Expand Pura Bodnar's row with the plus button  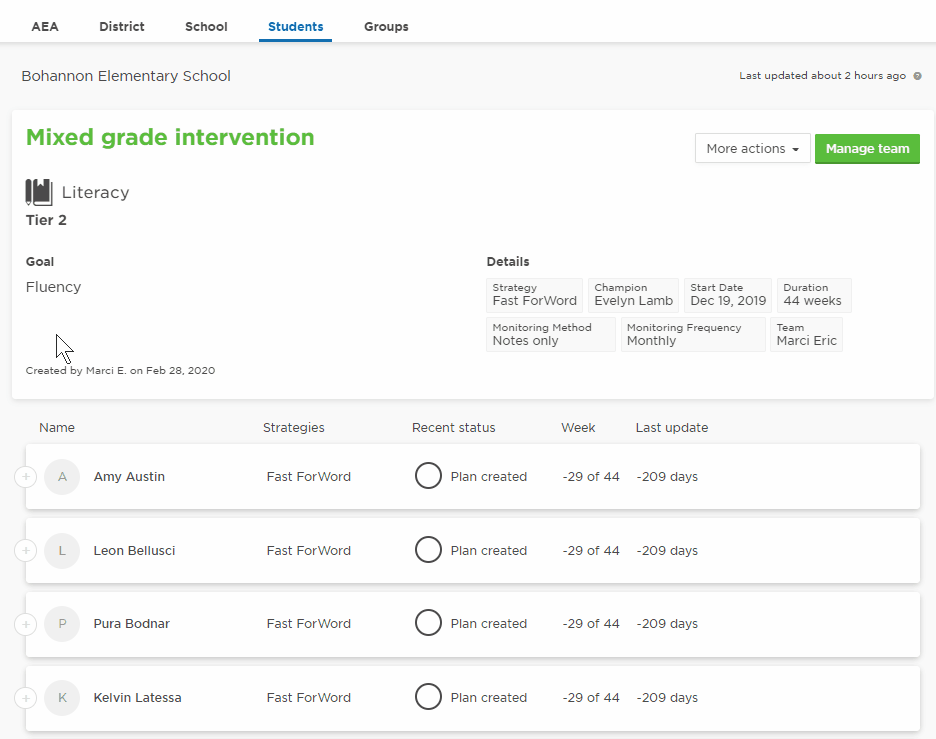click(26, 624)
